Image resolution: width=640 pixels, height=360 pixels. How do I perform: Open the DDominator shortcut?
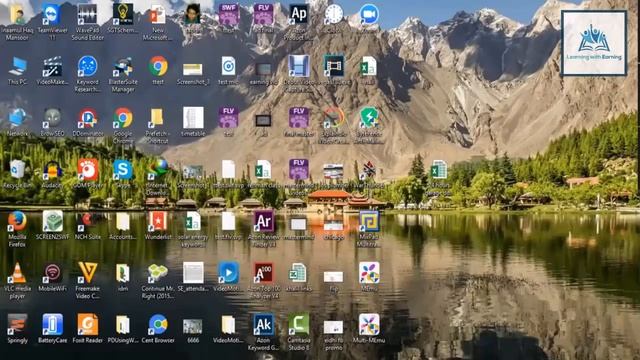[87, 118]
